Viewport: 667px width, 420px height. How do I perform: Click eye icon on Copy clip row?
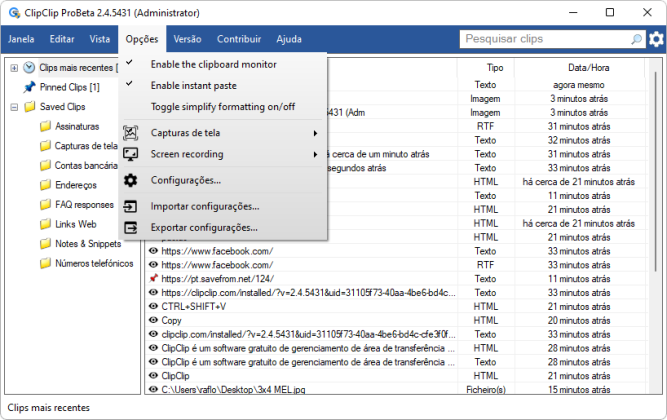pos(153,320)
